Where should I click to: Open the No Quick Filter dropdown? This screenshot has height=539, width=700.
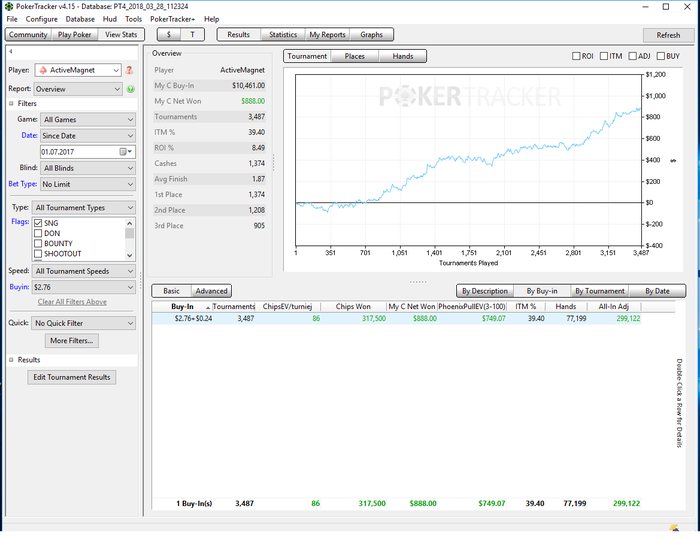point(84,323)
